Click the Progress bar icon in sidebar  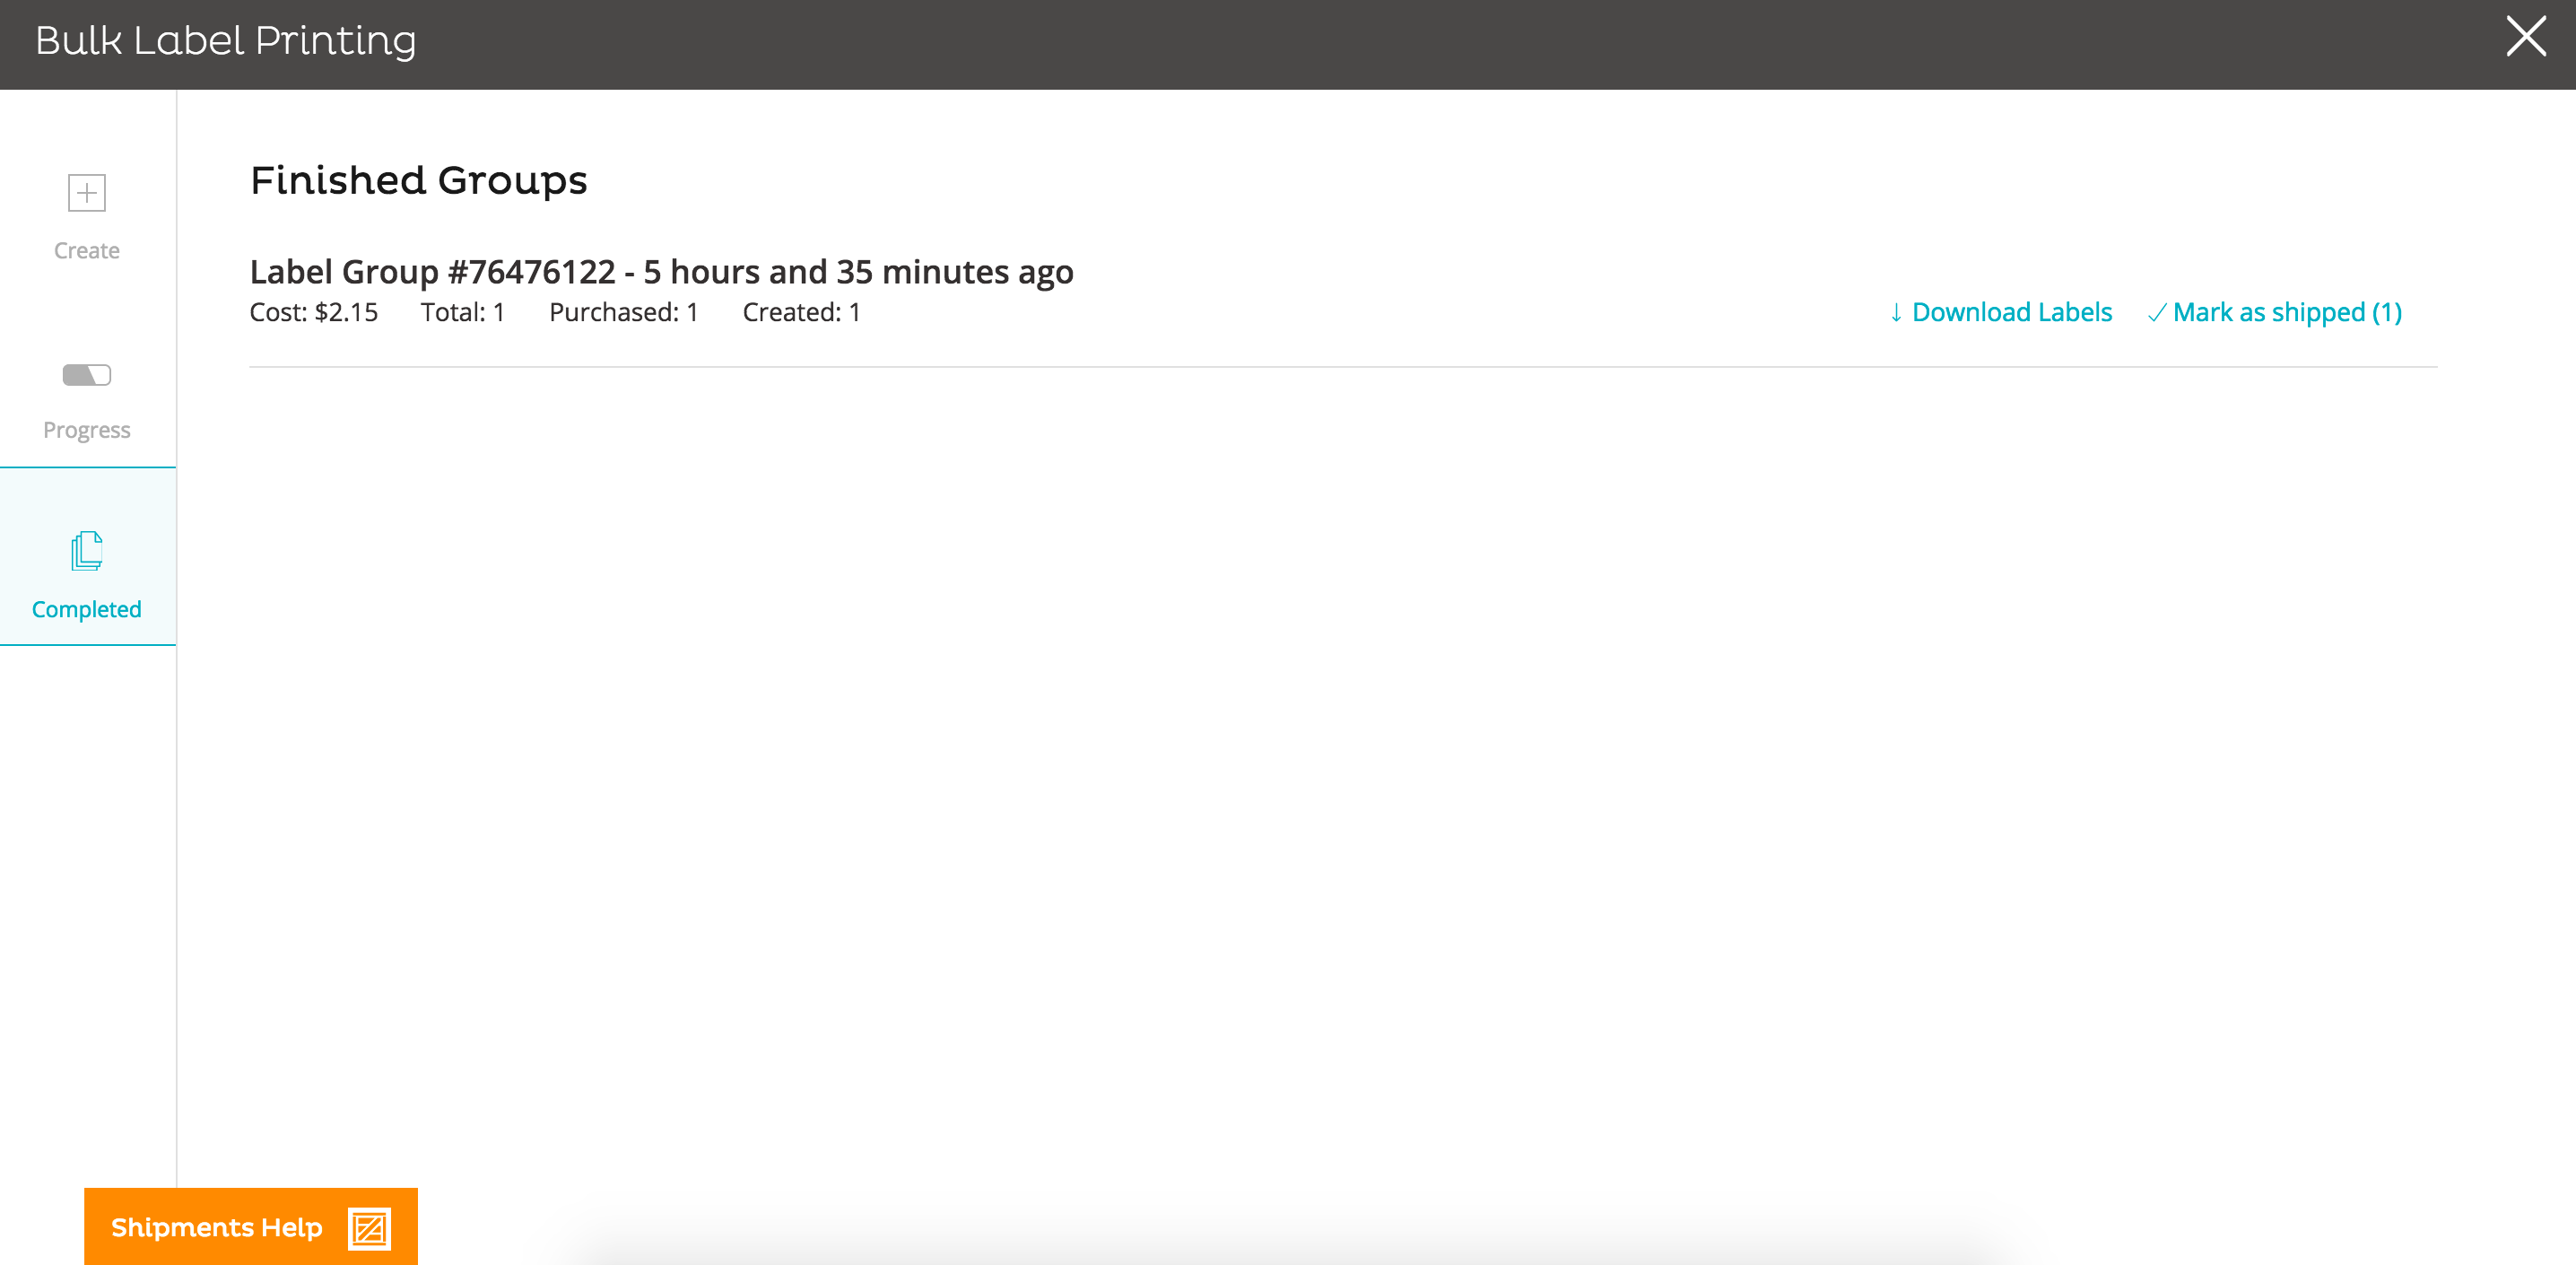[x=87, y=375]
